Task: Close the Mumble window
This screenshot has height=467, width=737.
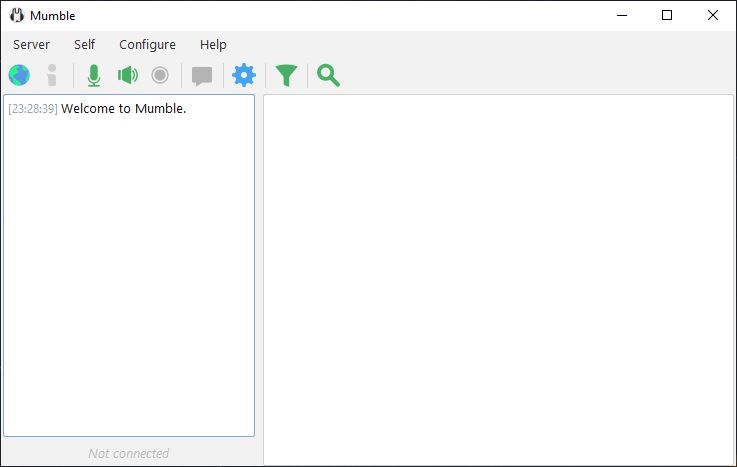Action: coord(713,16)
